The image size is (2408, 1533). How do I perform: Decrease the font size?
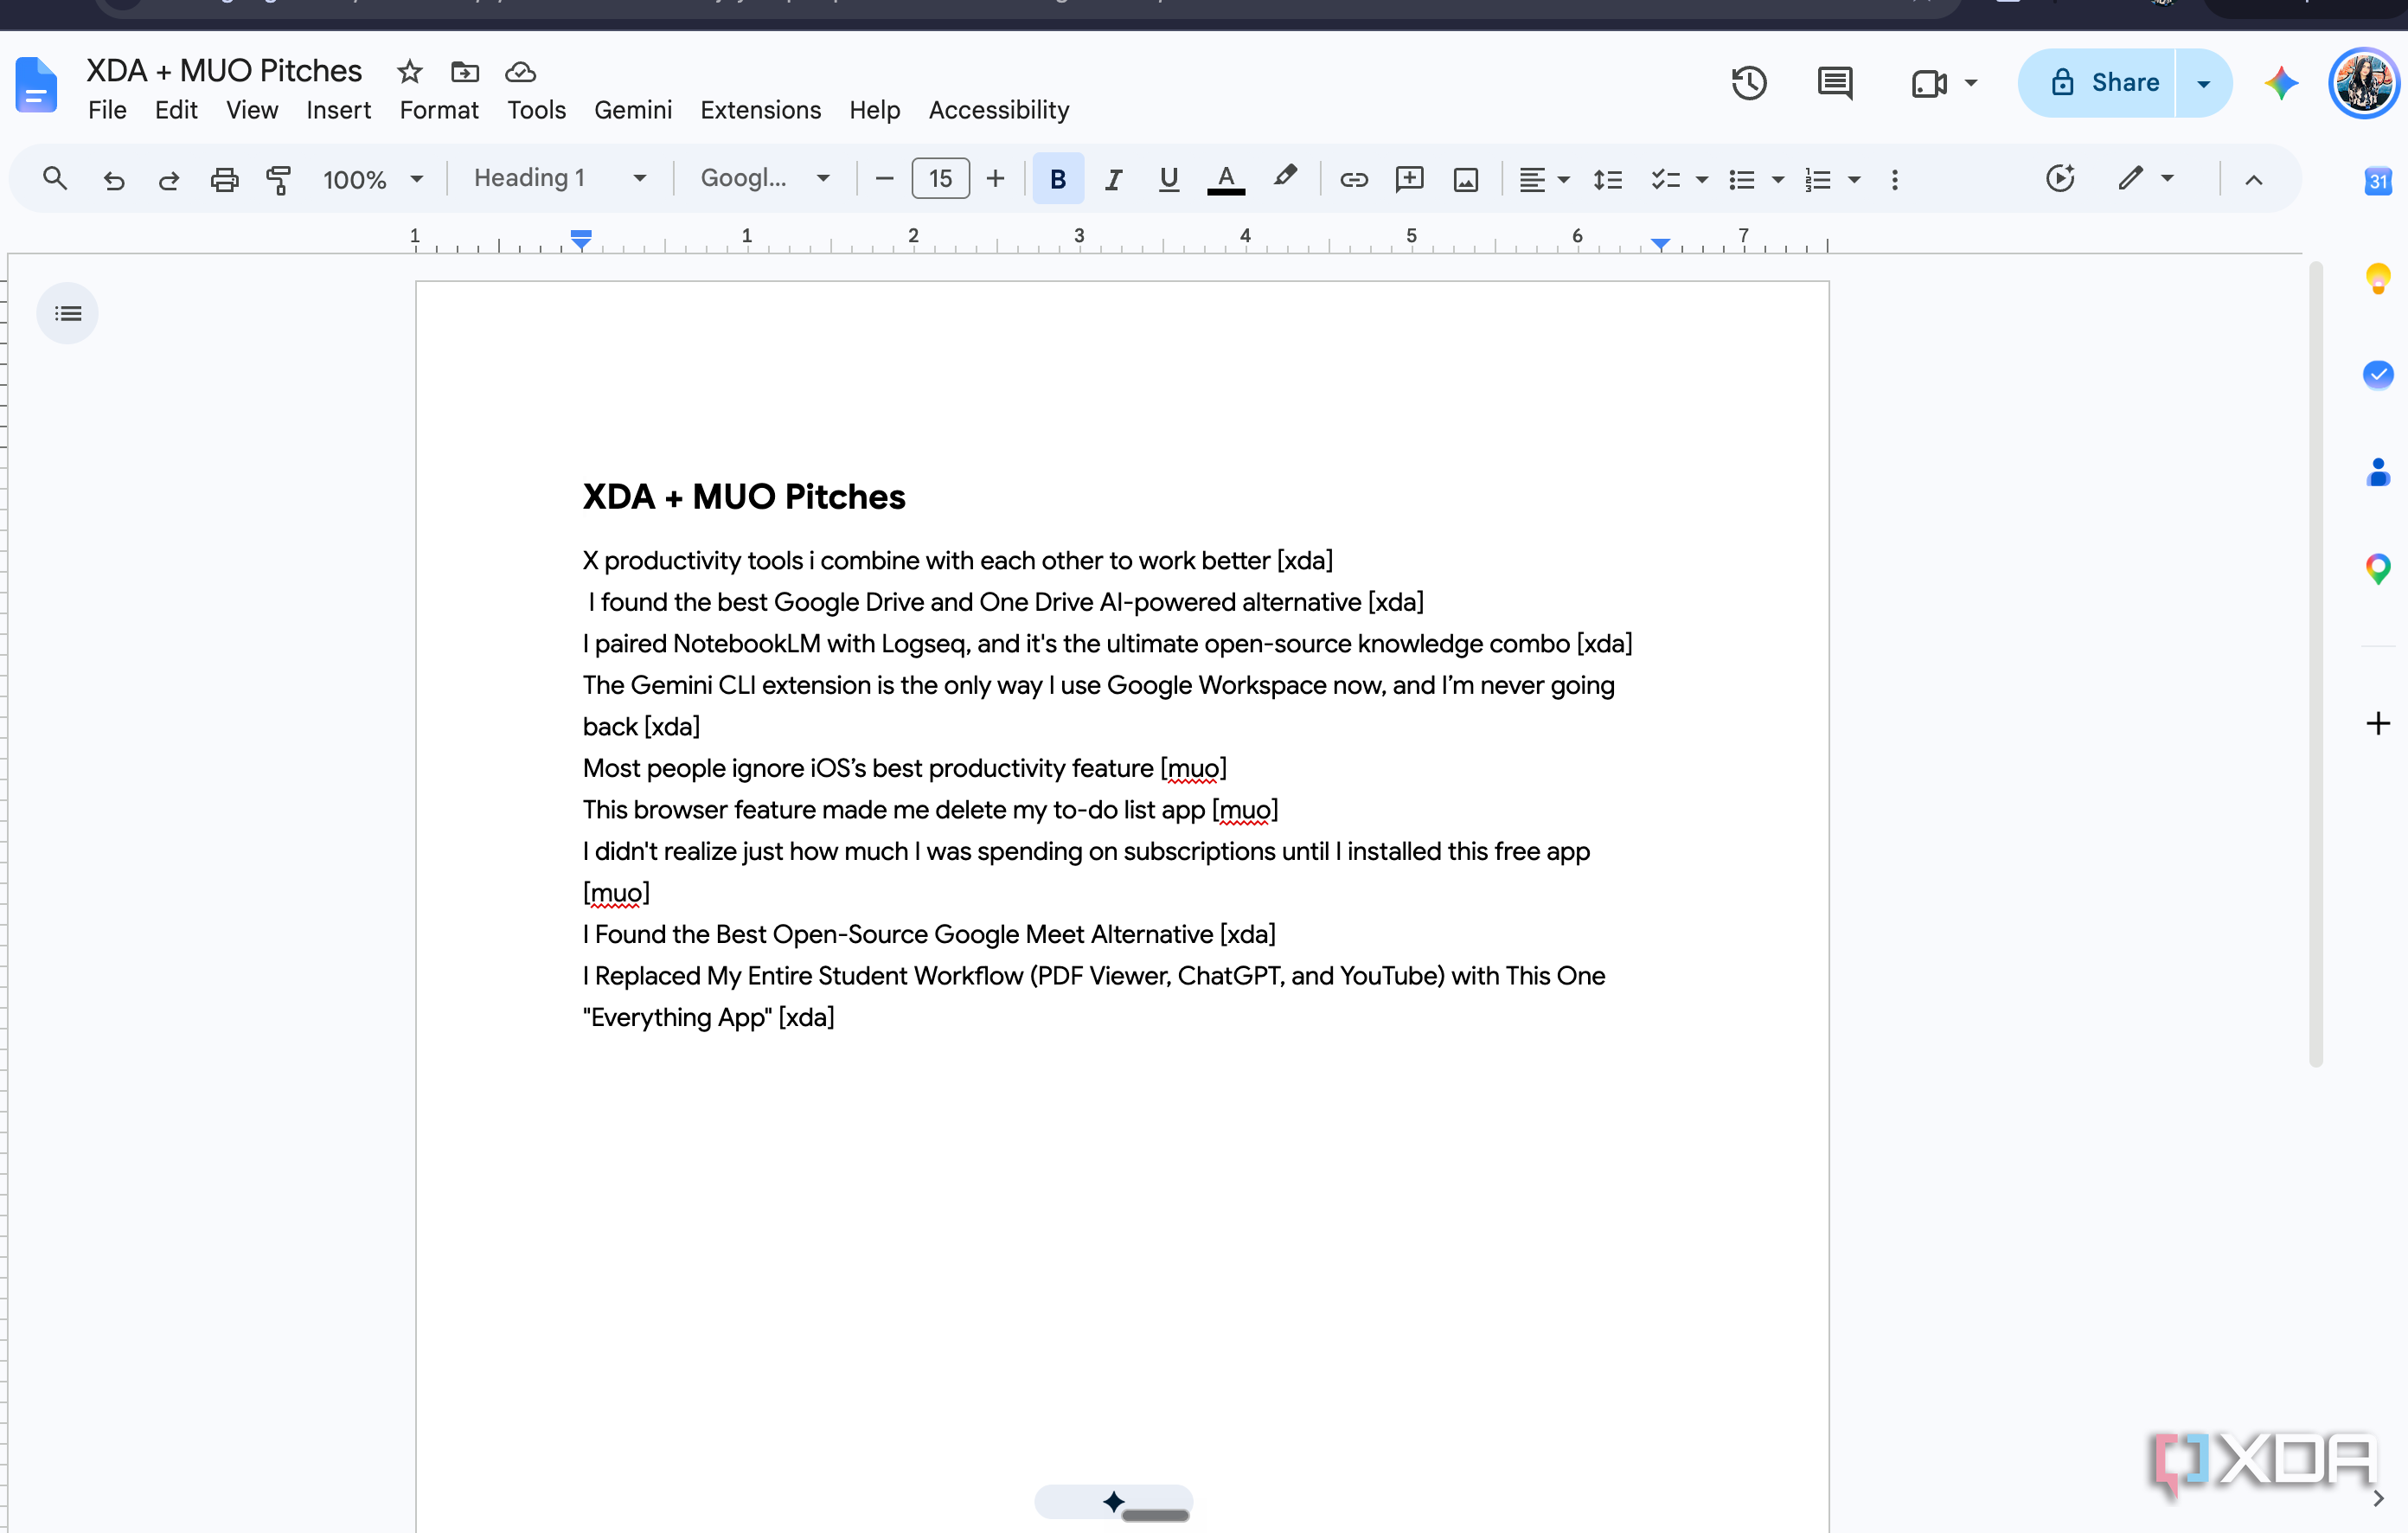[x=884, y=179]
